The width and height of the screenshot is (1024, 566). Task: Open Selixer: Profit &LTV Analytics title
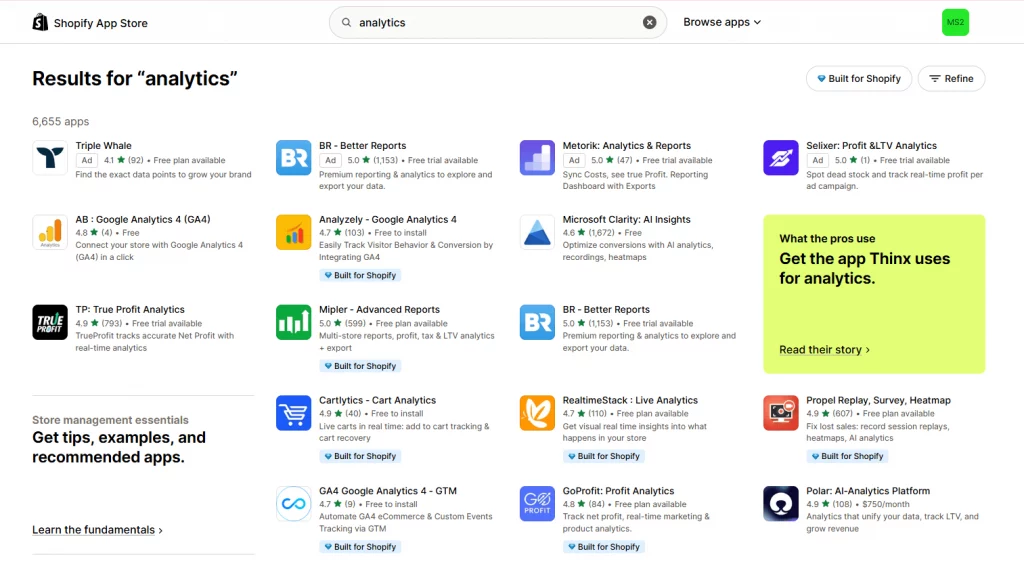pyautogui.click(x=871, y=146)
